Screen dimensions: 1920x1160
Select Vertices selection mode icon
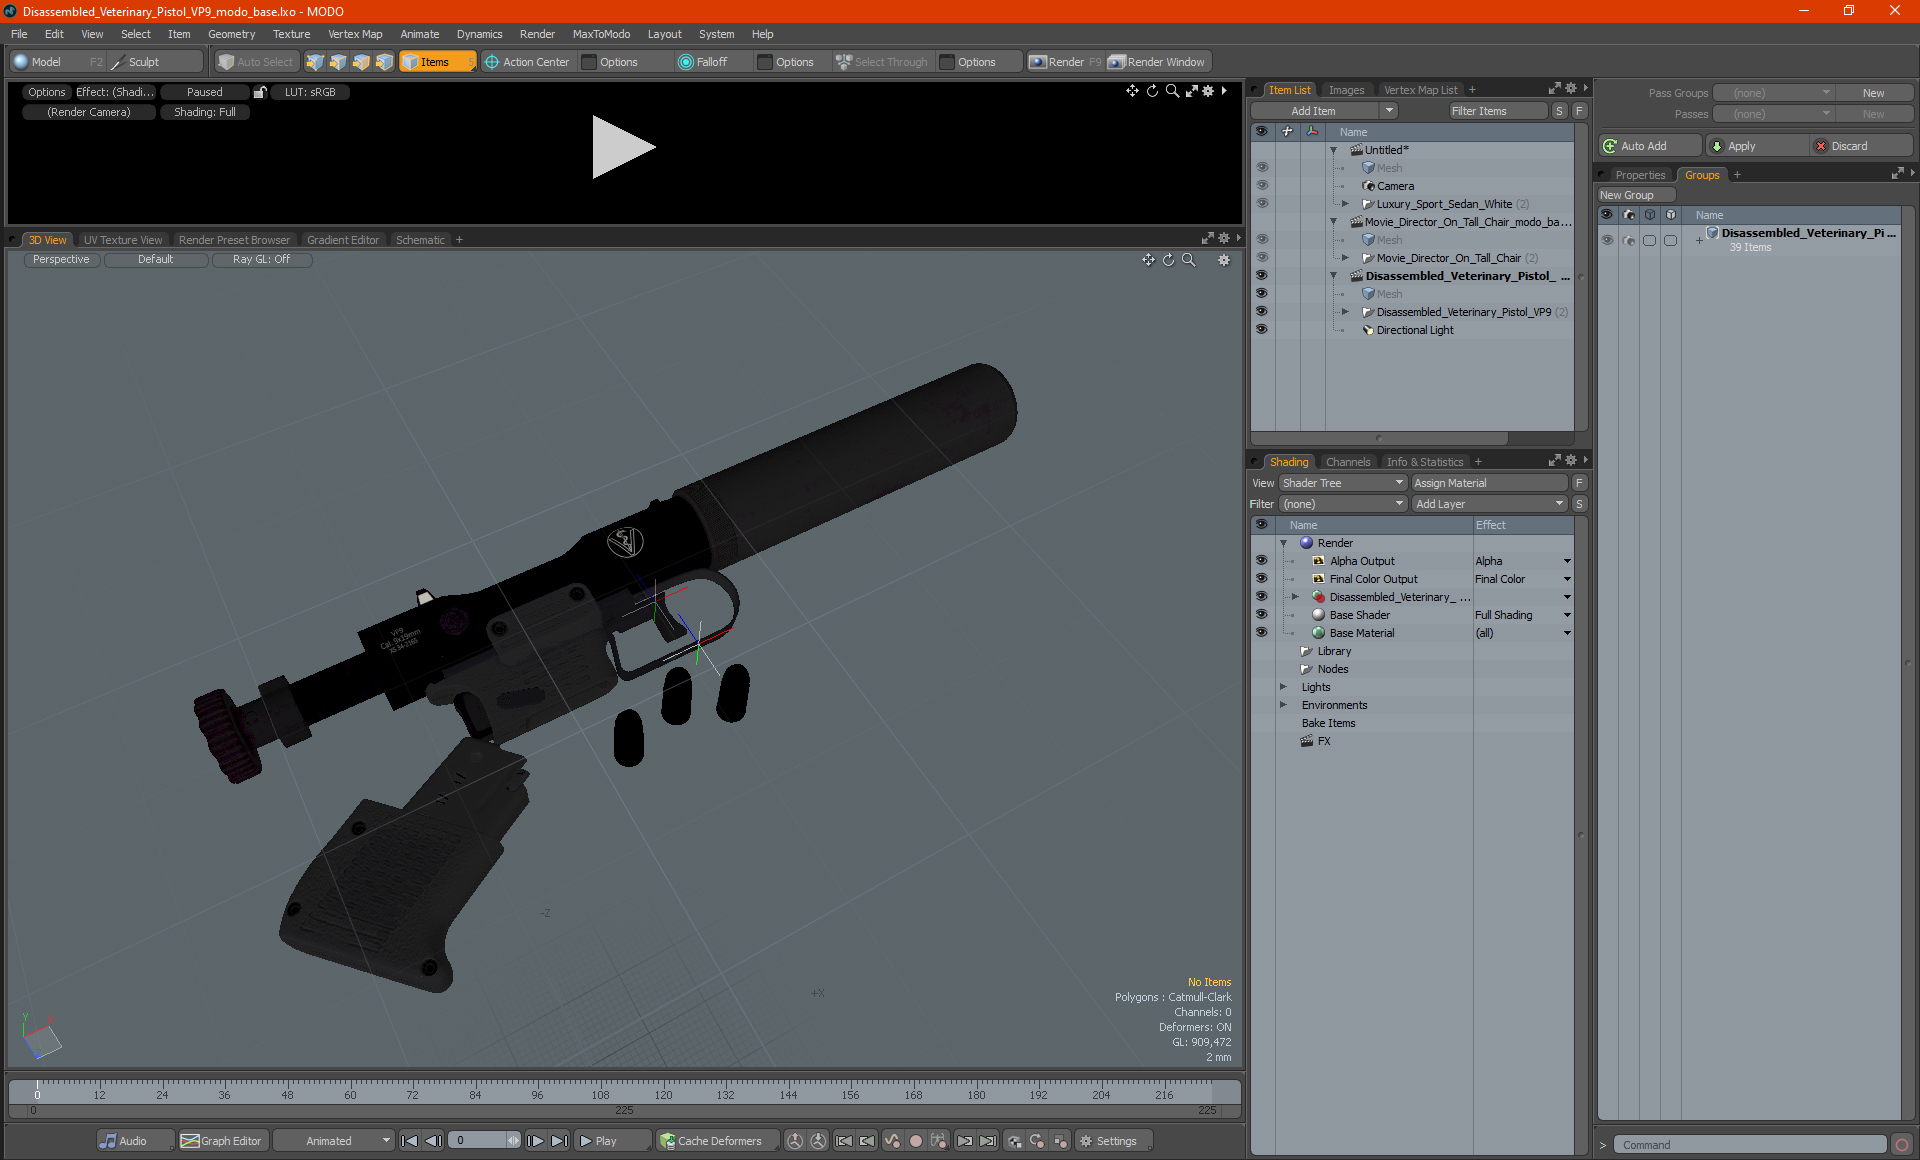[x=315, y=62]
